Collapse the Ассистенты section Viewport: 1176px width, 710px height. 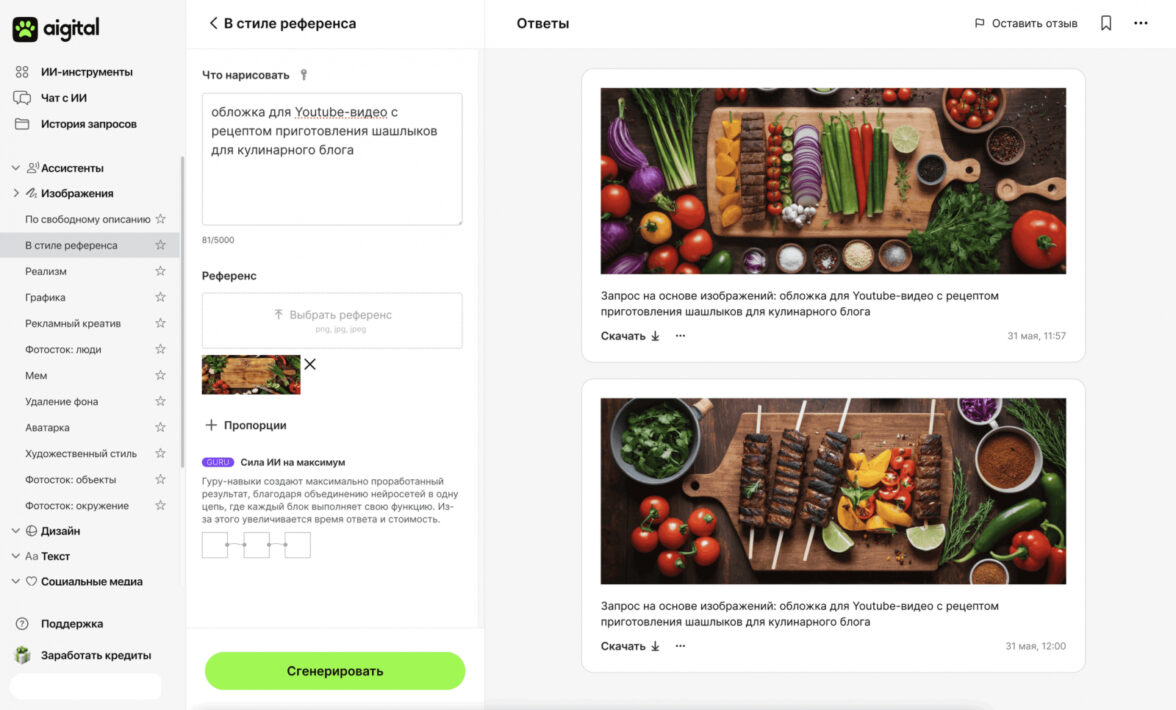point(16,168)
